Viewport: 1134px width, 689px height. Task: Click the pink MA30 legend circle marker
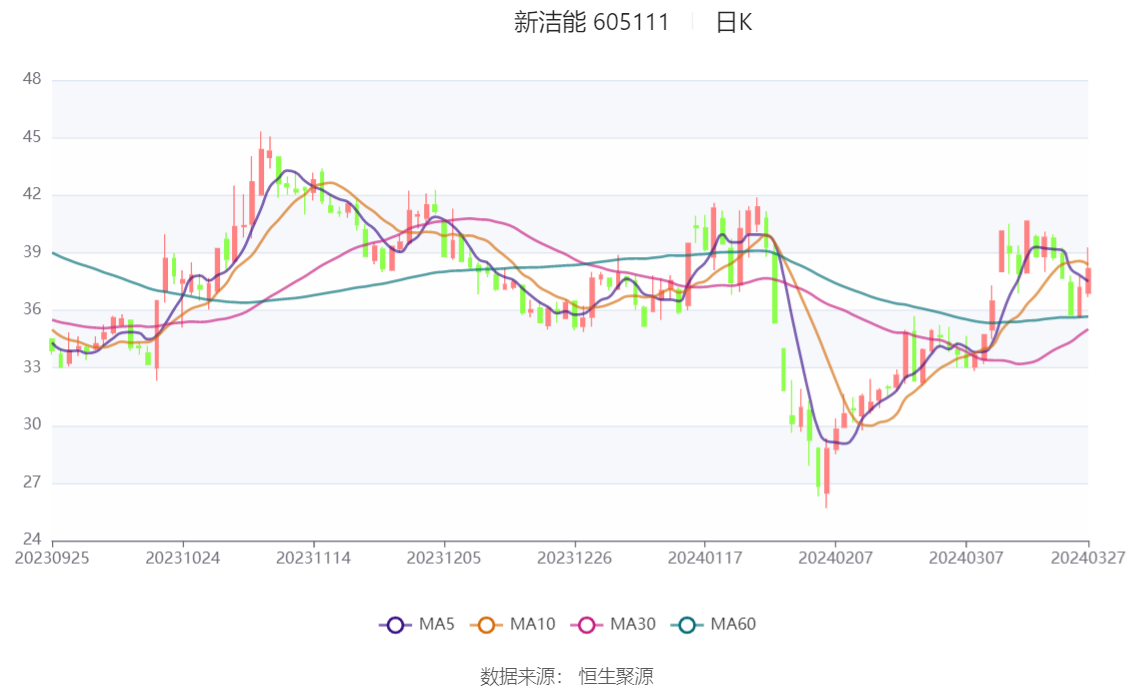(588, 625)
